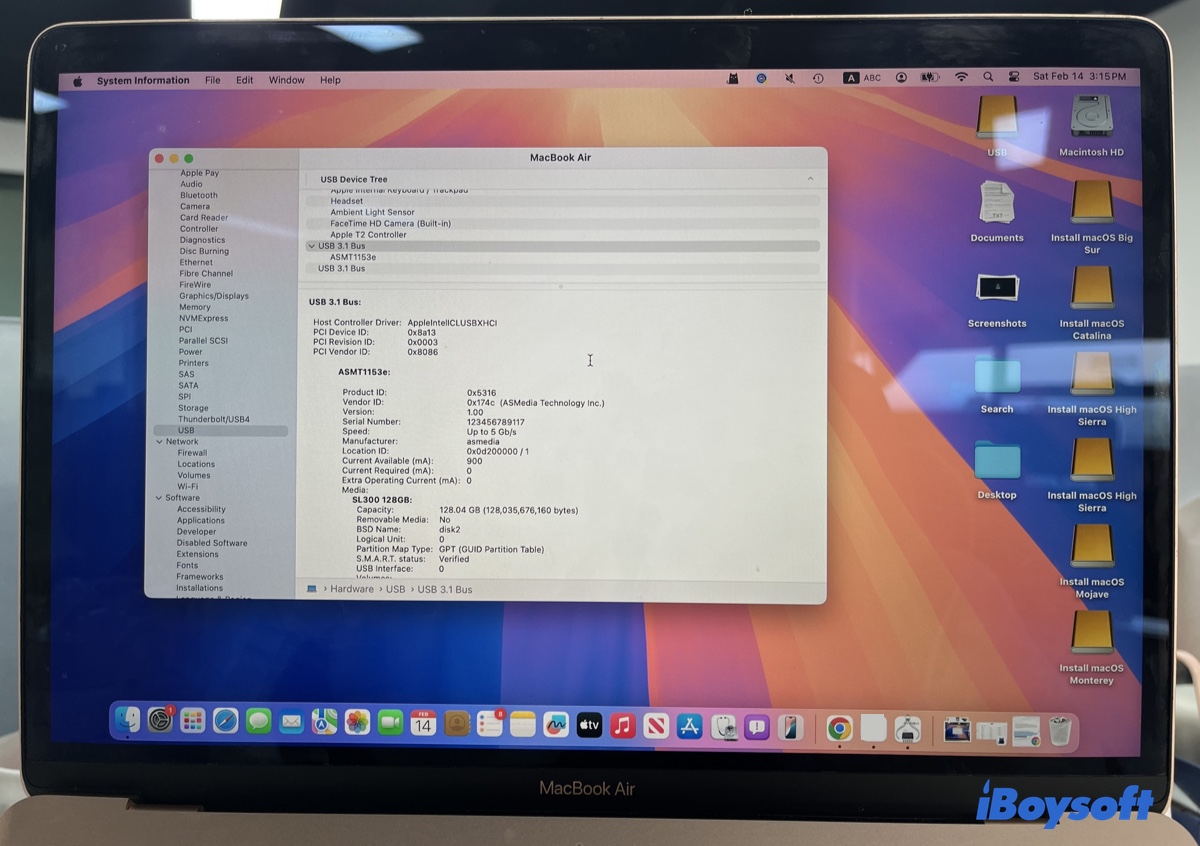Collapse the Network section in sidebar
The height and width of the screenshot is (846, 1200).
pyautogui.click(x=158, y=441)
